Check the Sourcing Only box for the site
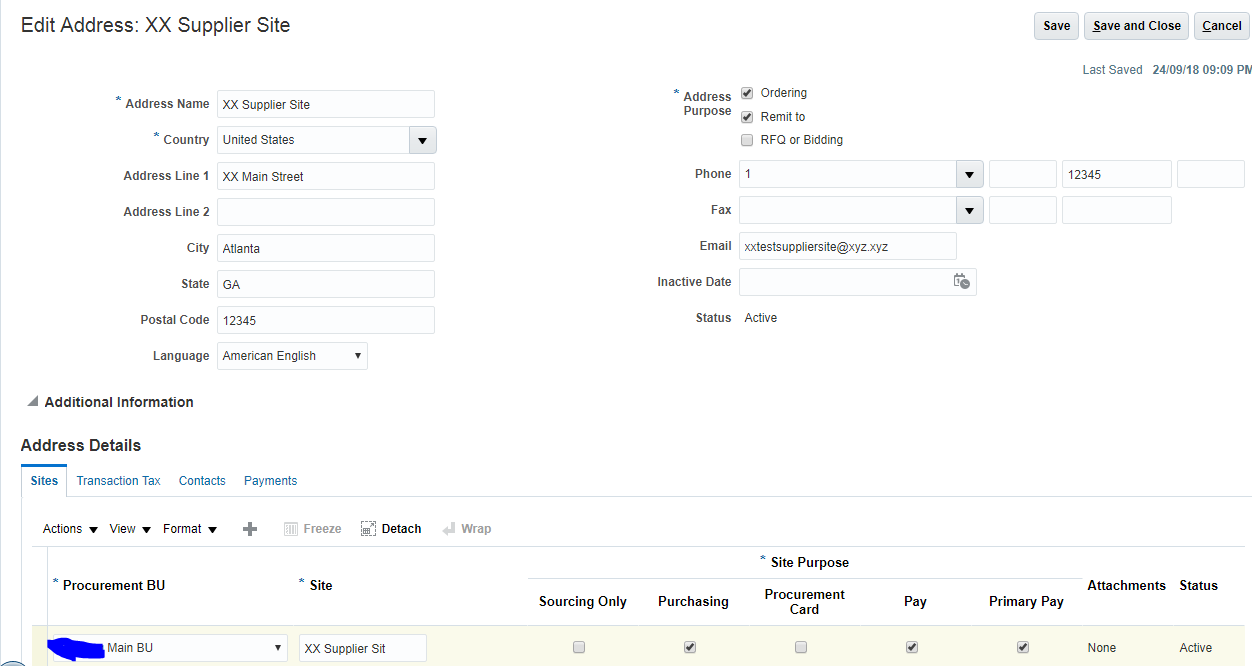 point(579,647)
